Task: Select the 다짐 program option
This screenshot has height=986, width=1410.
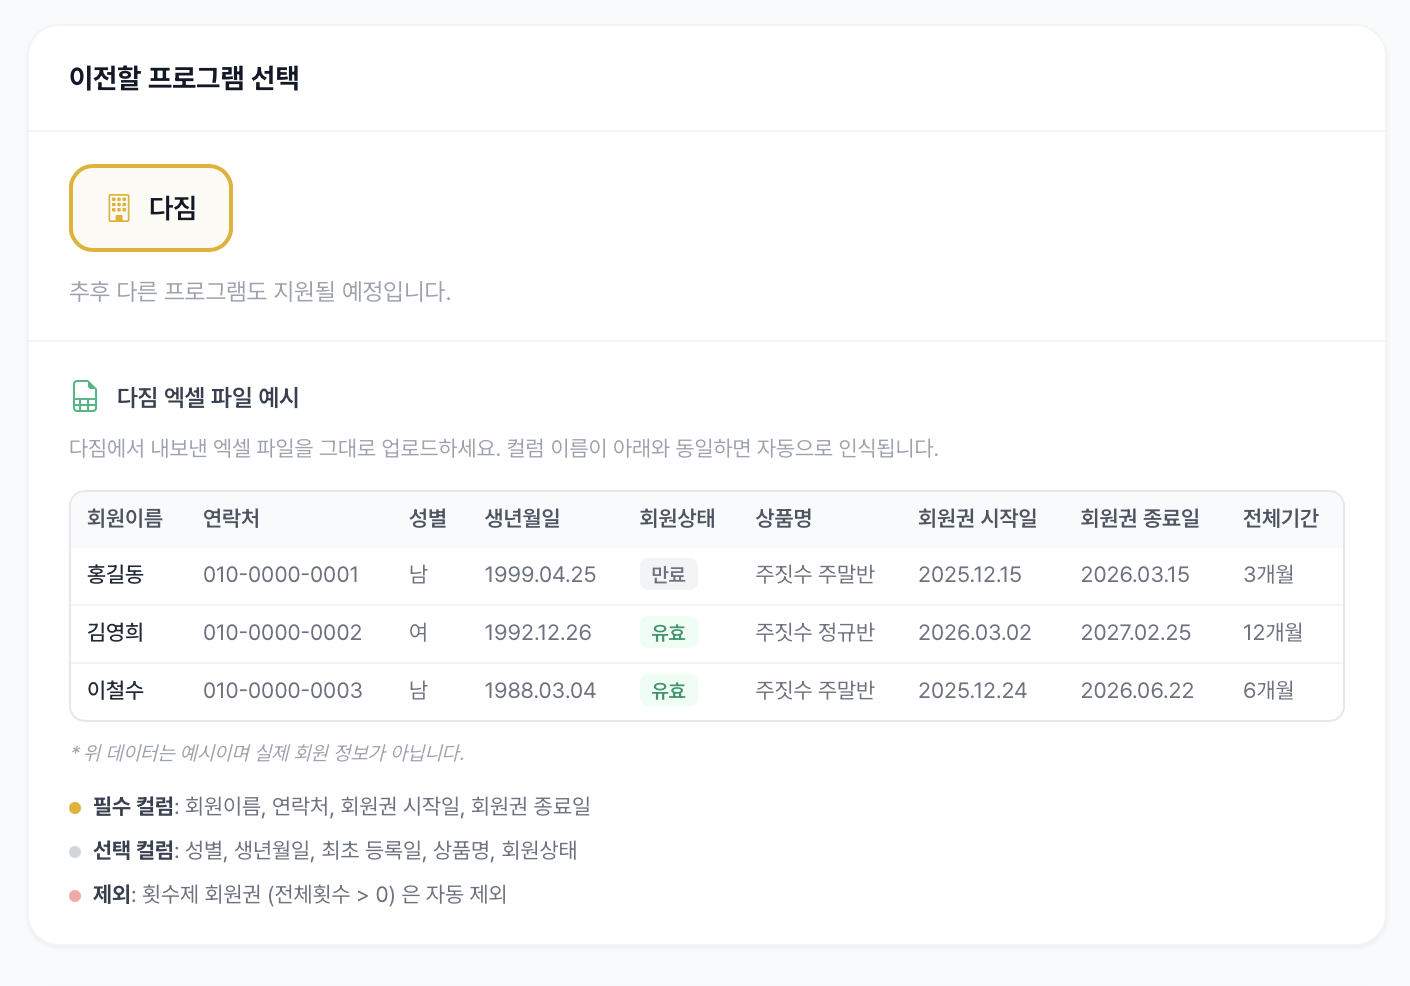Action: (x=151, y=208)
